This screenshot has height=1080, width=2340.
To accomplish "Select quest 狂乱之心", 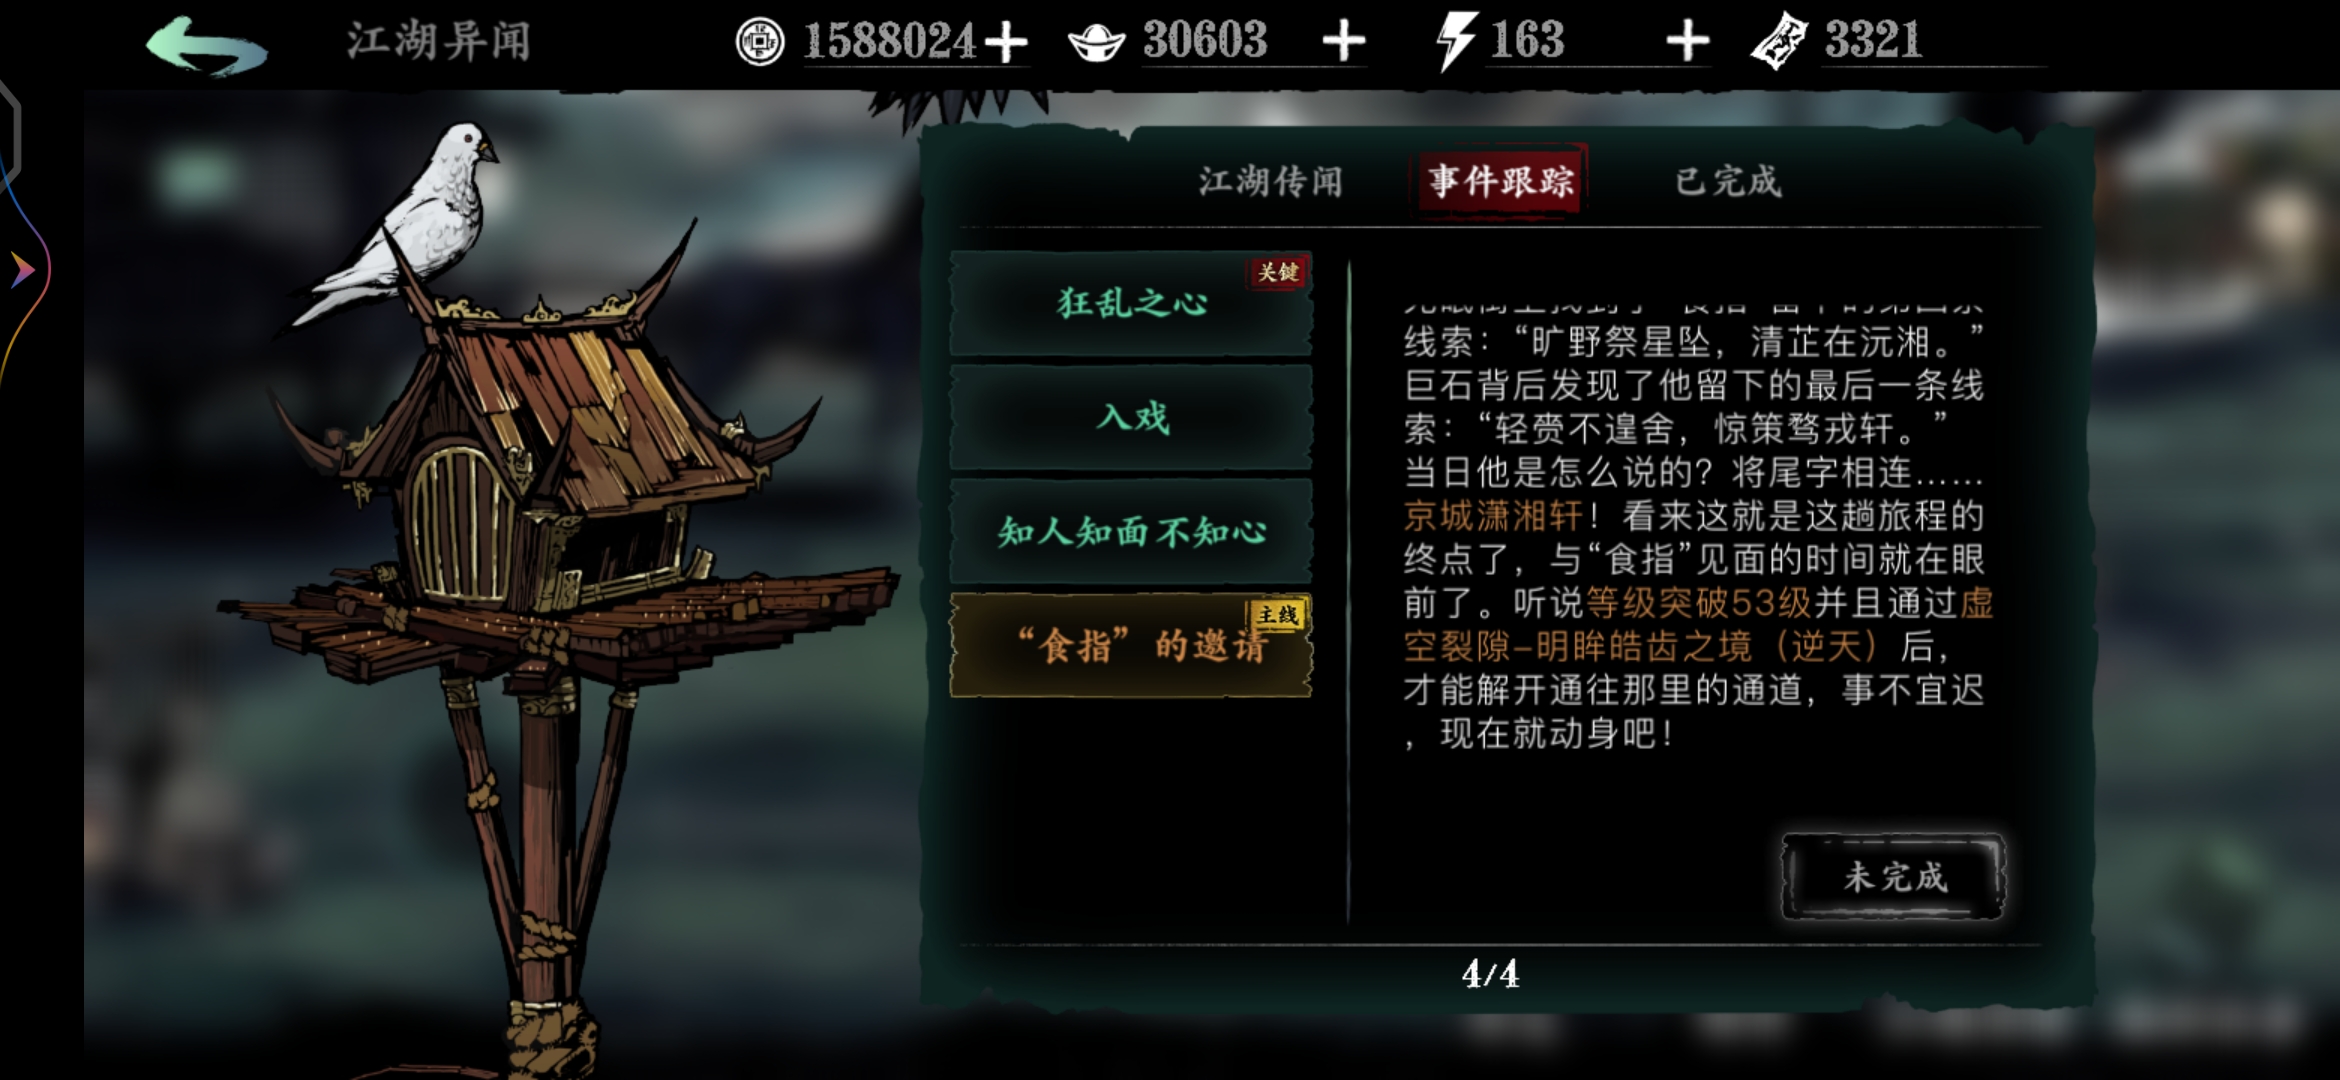I will [1131, 303].
